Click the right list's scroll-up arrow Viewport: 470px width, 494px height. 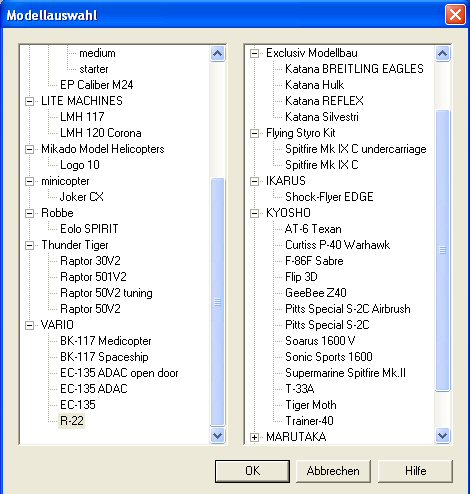[x=442, y=53]
